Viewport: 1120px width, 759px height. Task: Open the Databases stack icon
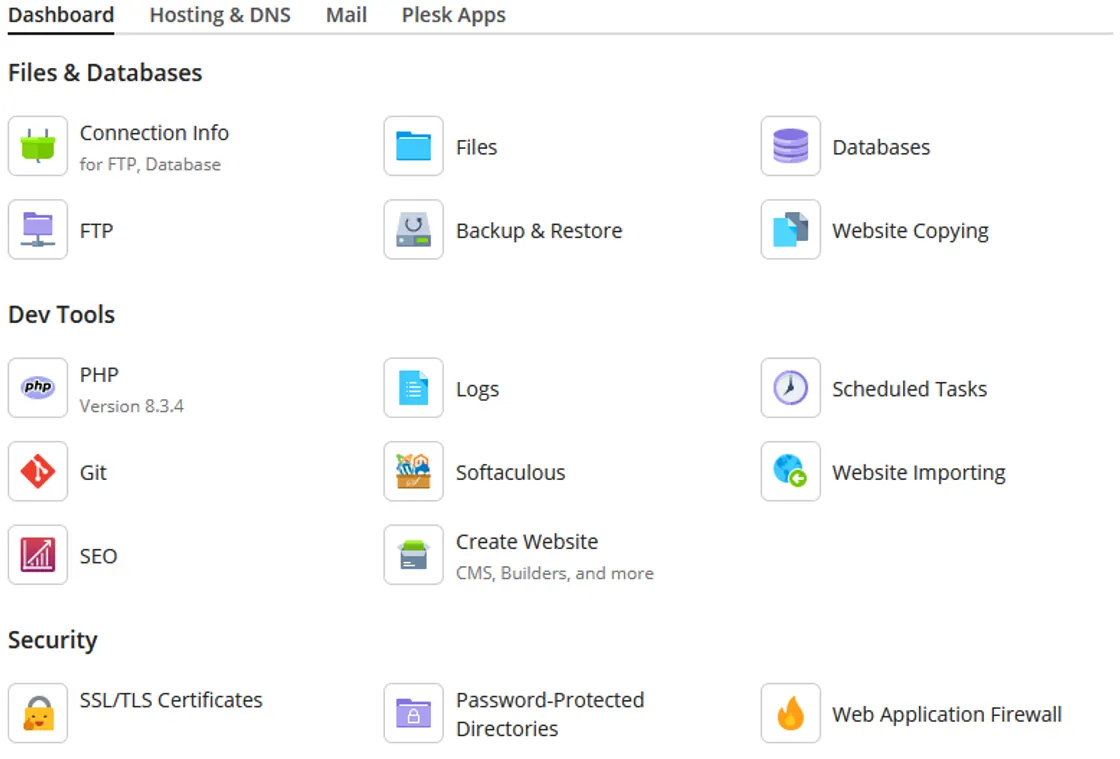pyautogui.click(x=791, y=146)
